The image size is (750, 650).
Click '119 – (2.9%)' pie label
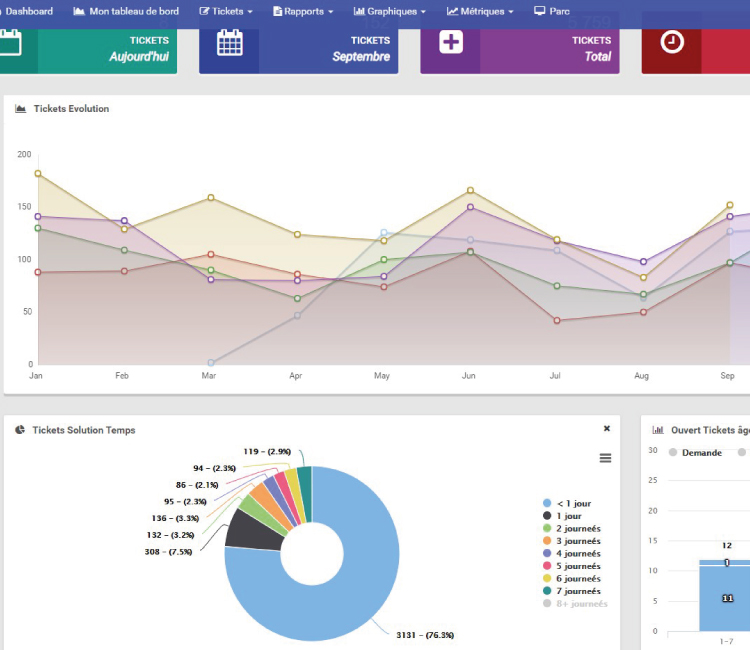tap(267, 451)
